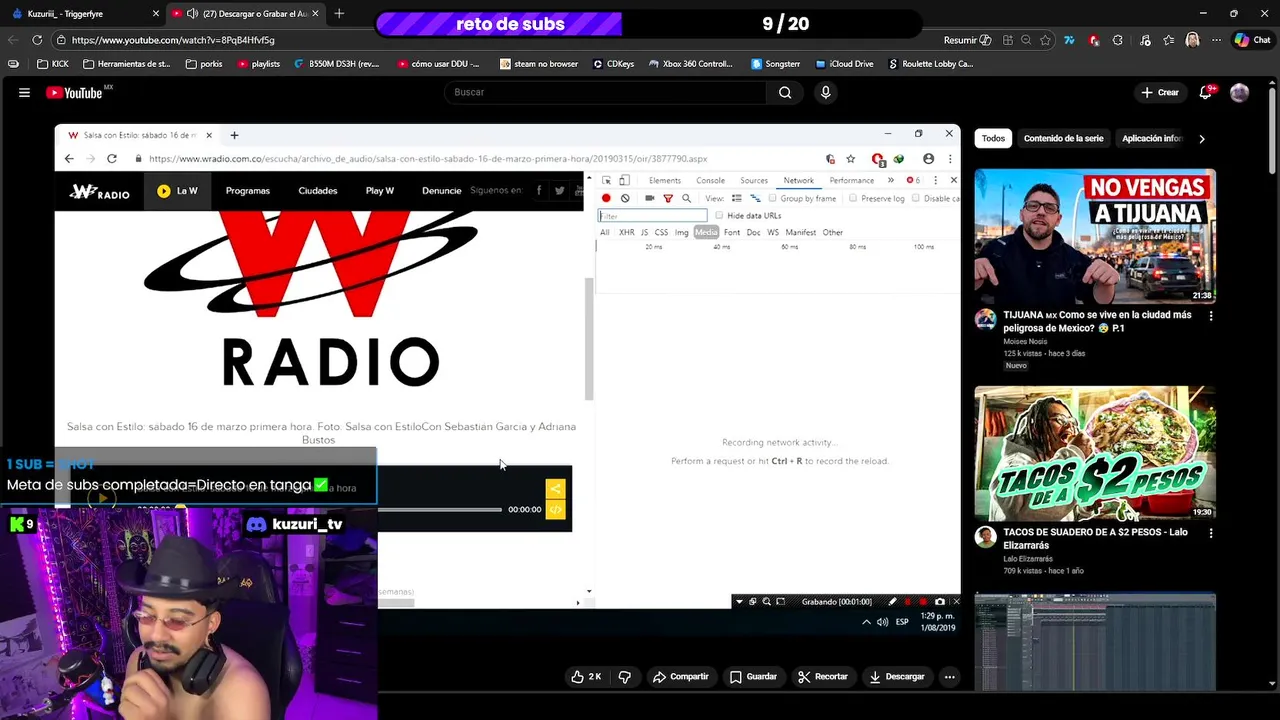Open the YouTube account avatar menu
This screenshot has width=1280, height=720.
point(1240,92)
